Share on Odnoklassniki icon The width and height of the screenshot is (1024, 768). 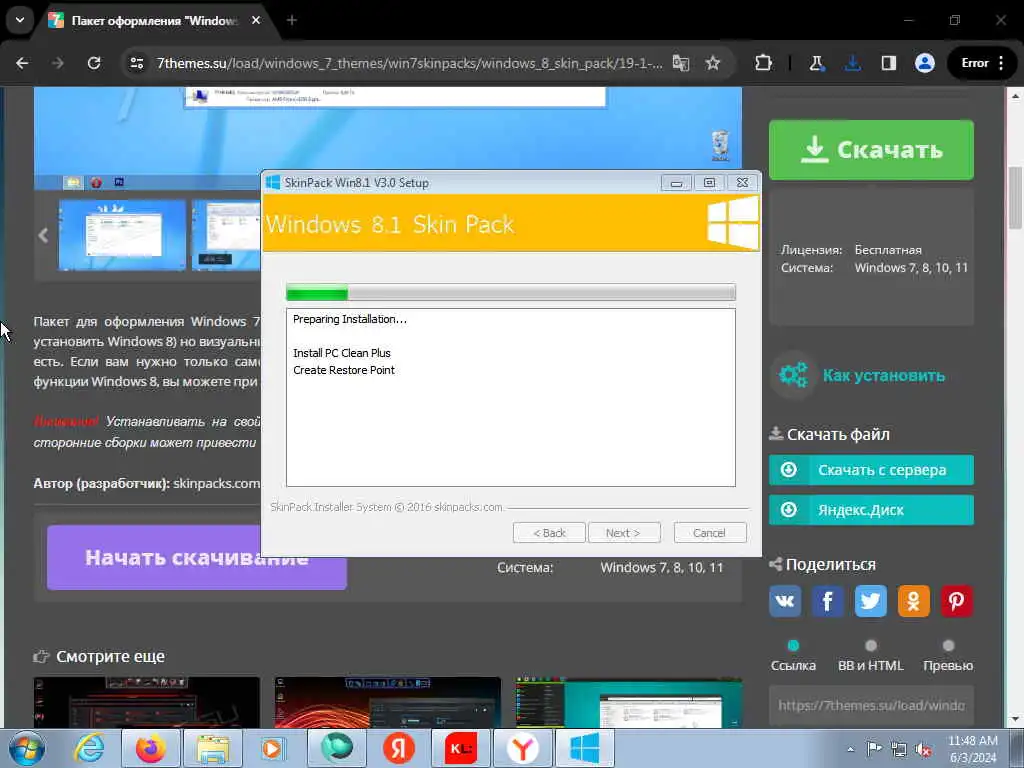(914, 601)
